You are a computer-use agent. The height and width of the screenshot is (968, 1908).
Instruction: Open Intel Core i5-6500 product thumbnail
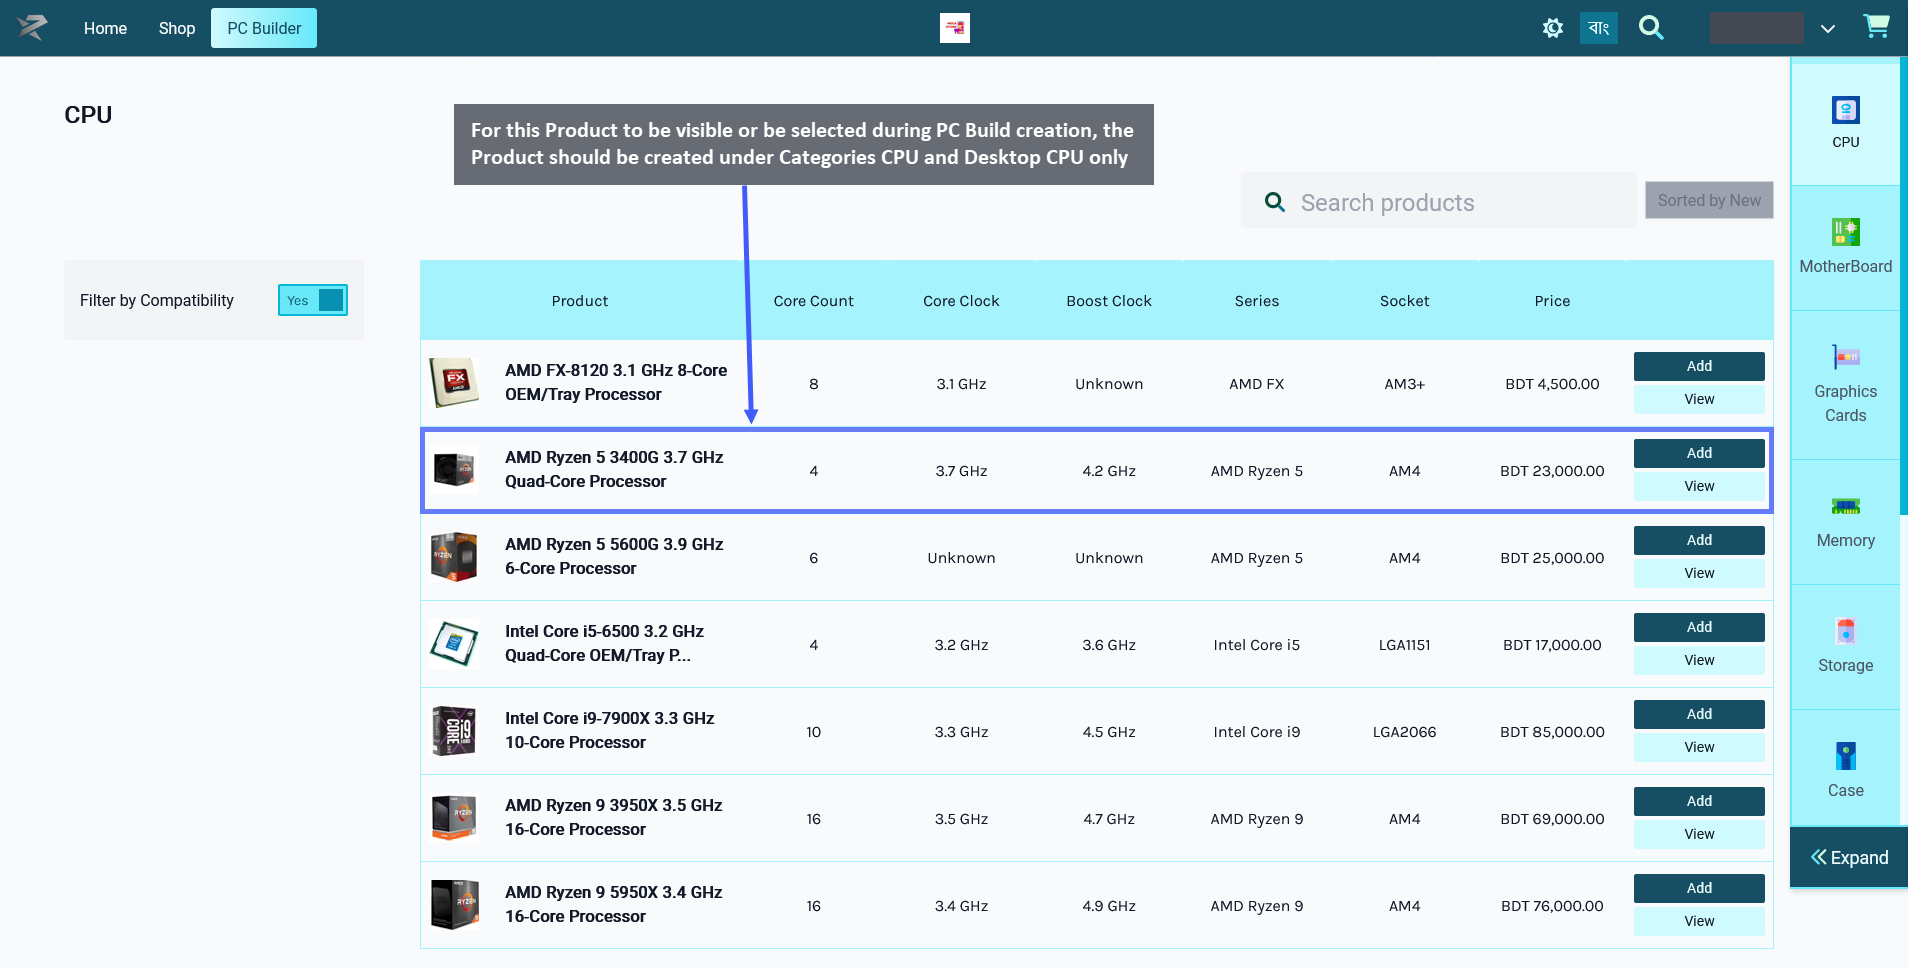(x=454, y=643)
